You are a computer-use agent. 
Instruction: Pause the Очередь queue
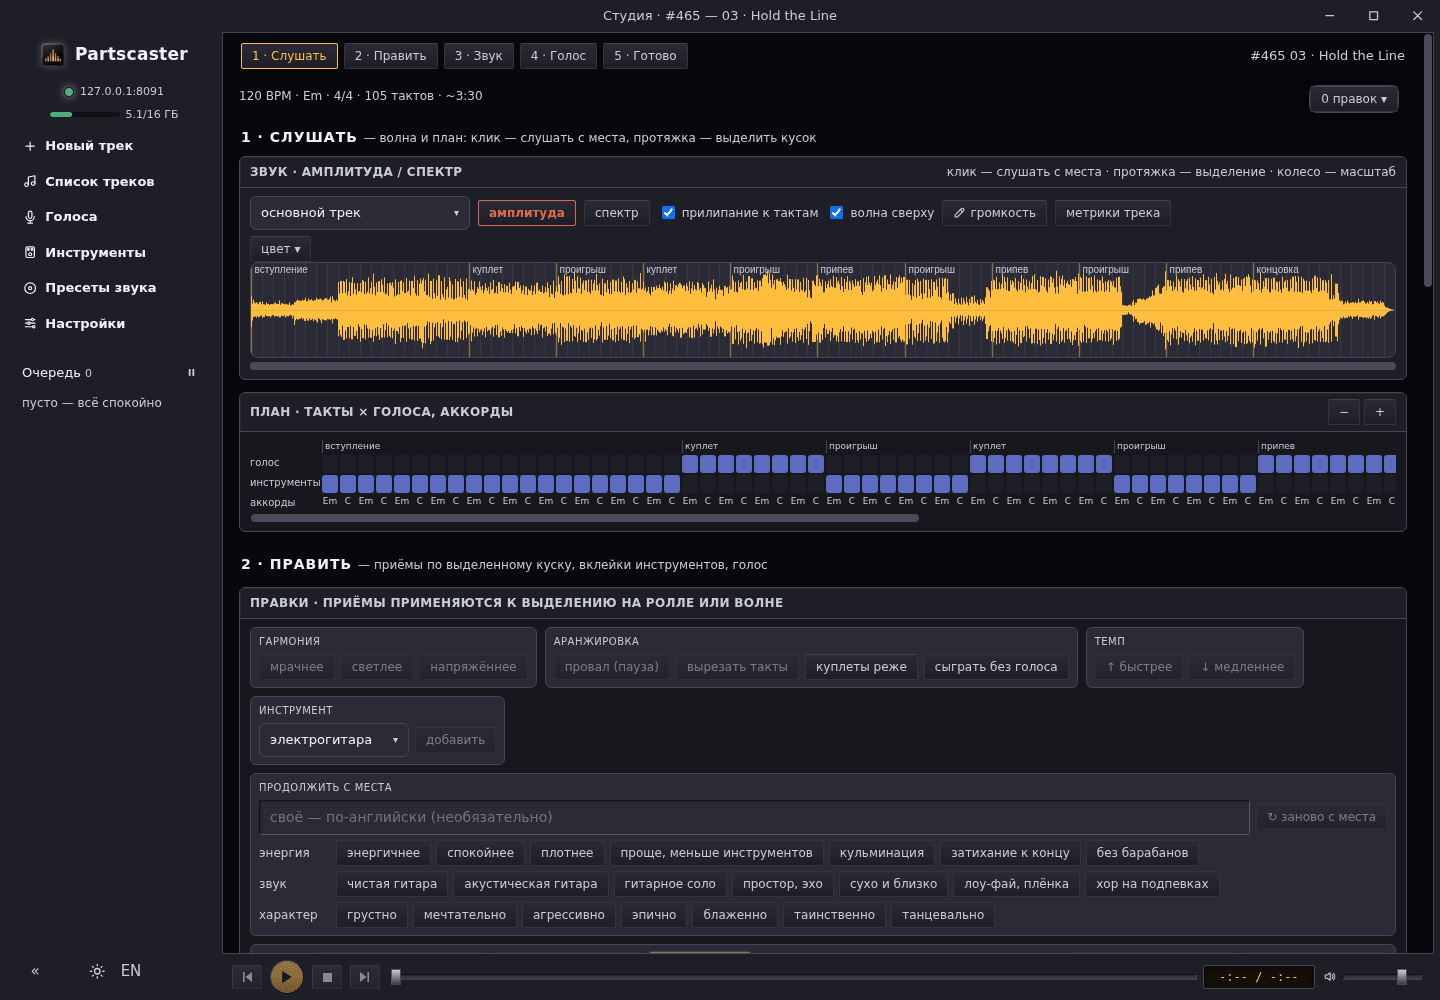[192, 373]
